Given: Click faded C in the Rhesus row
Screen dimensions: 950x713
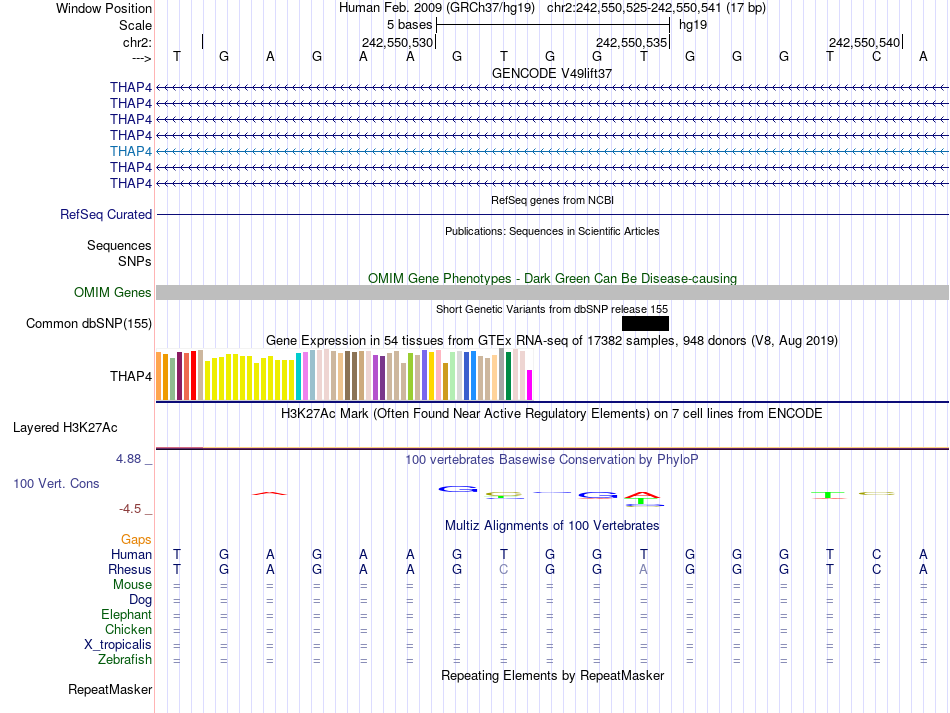Looking at the screenshot, I should point(503,569).
